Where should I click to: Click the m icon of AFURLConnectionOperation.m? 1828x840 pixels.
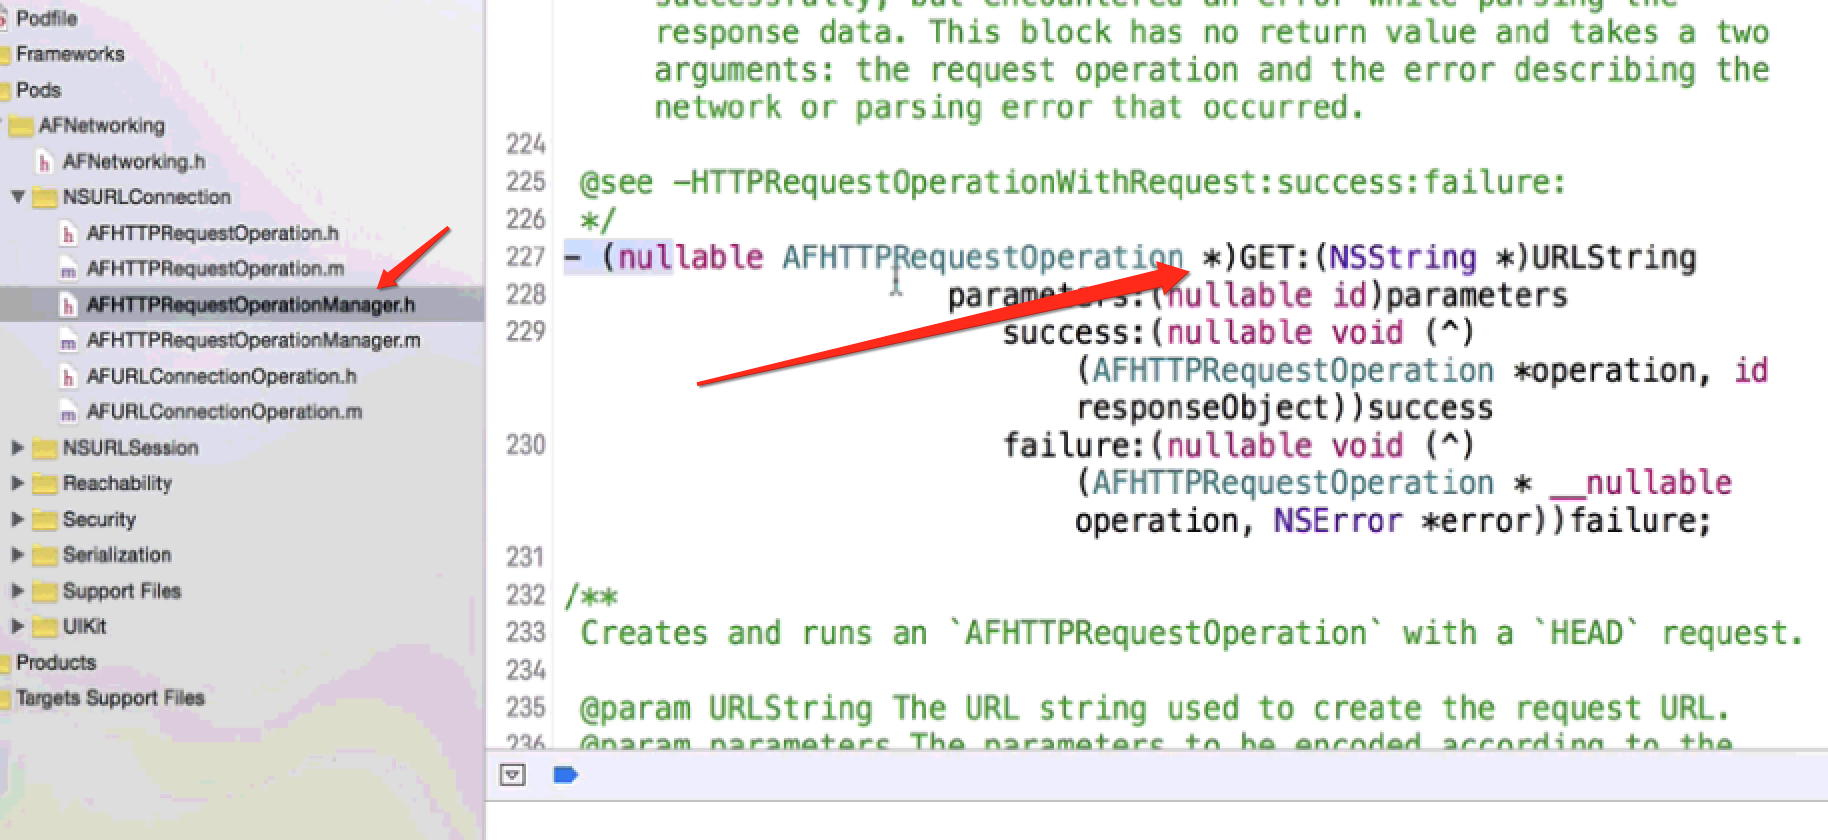(68, 413)
